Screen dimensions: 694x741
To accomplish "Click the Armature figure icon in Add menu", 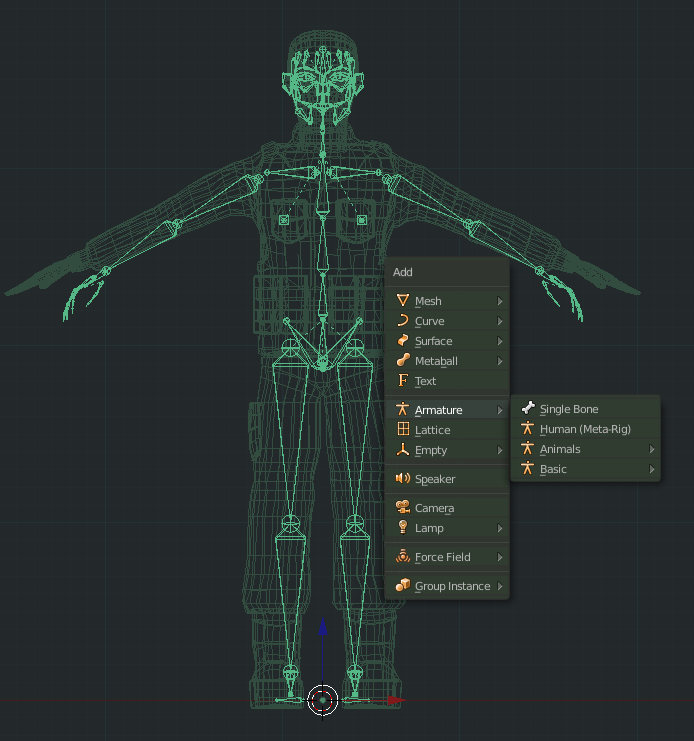I will coord(403,409).
